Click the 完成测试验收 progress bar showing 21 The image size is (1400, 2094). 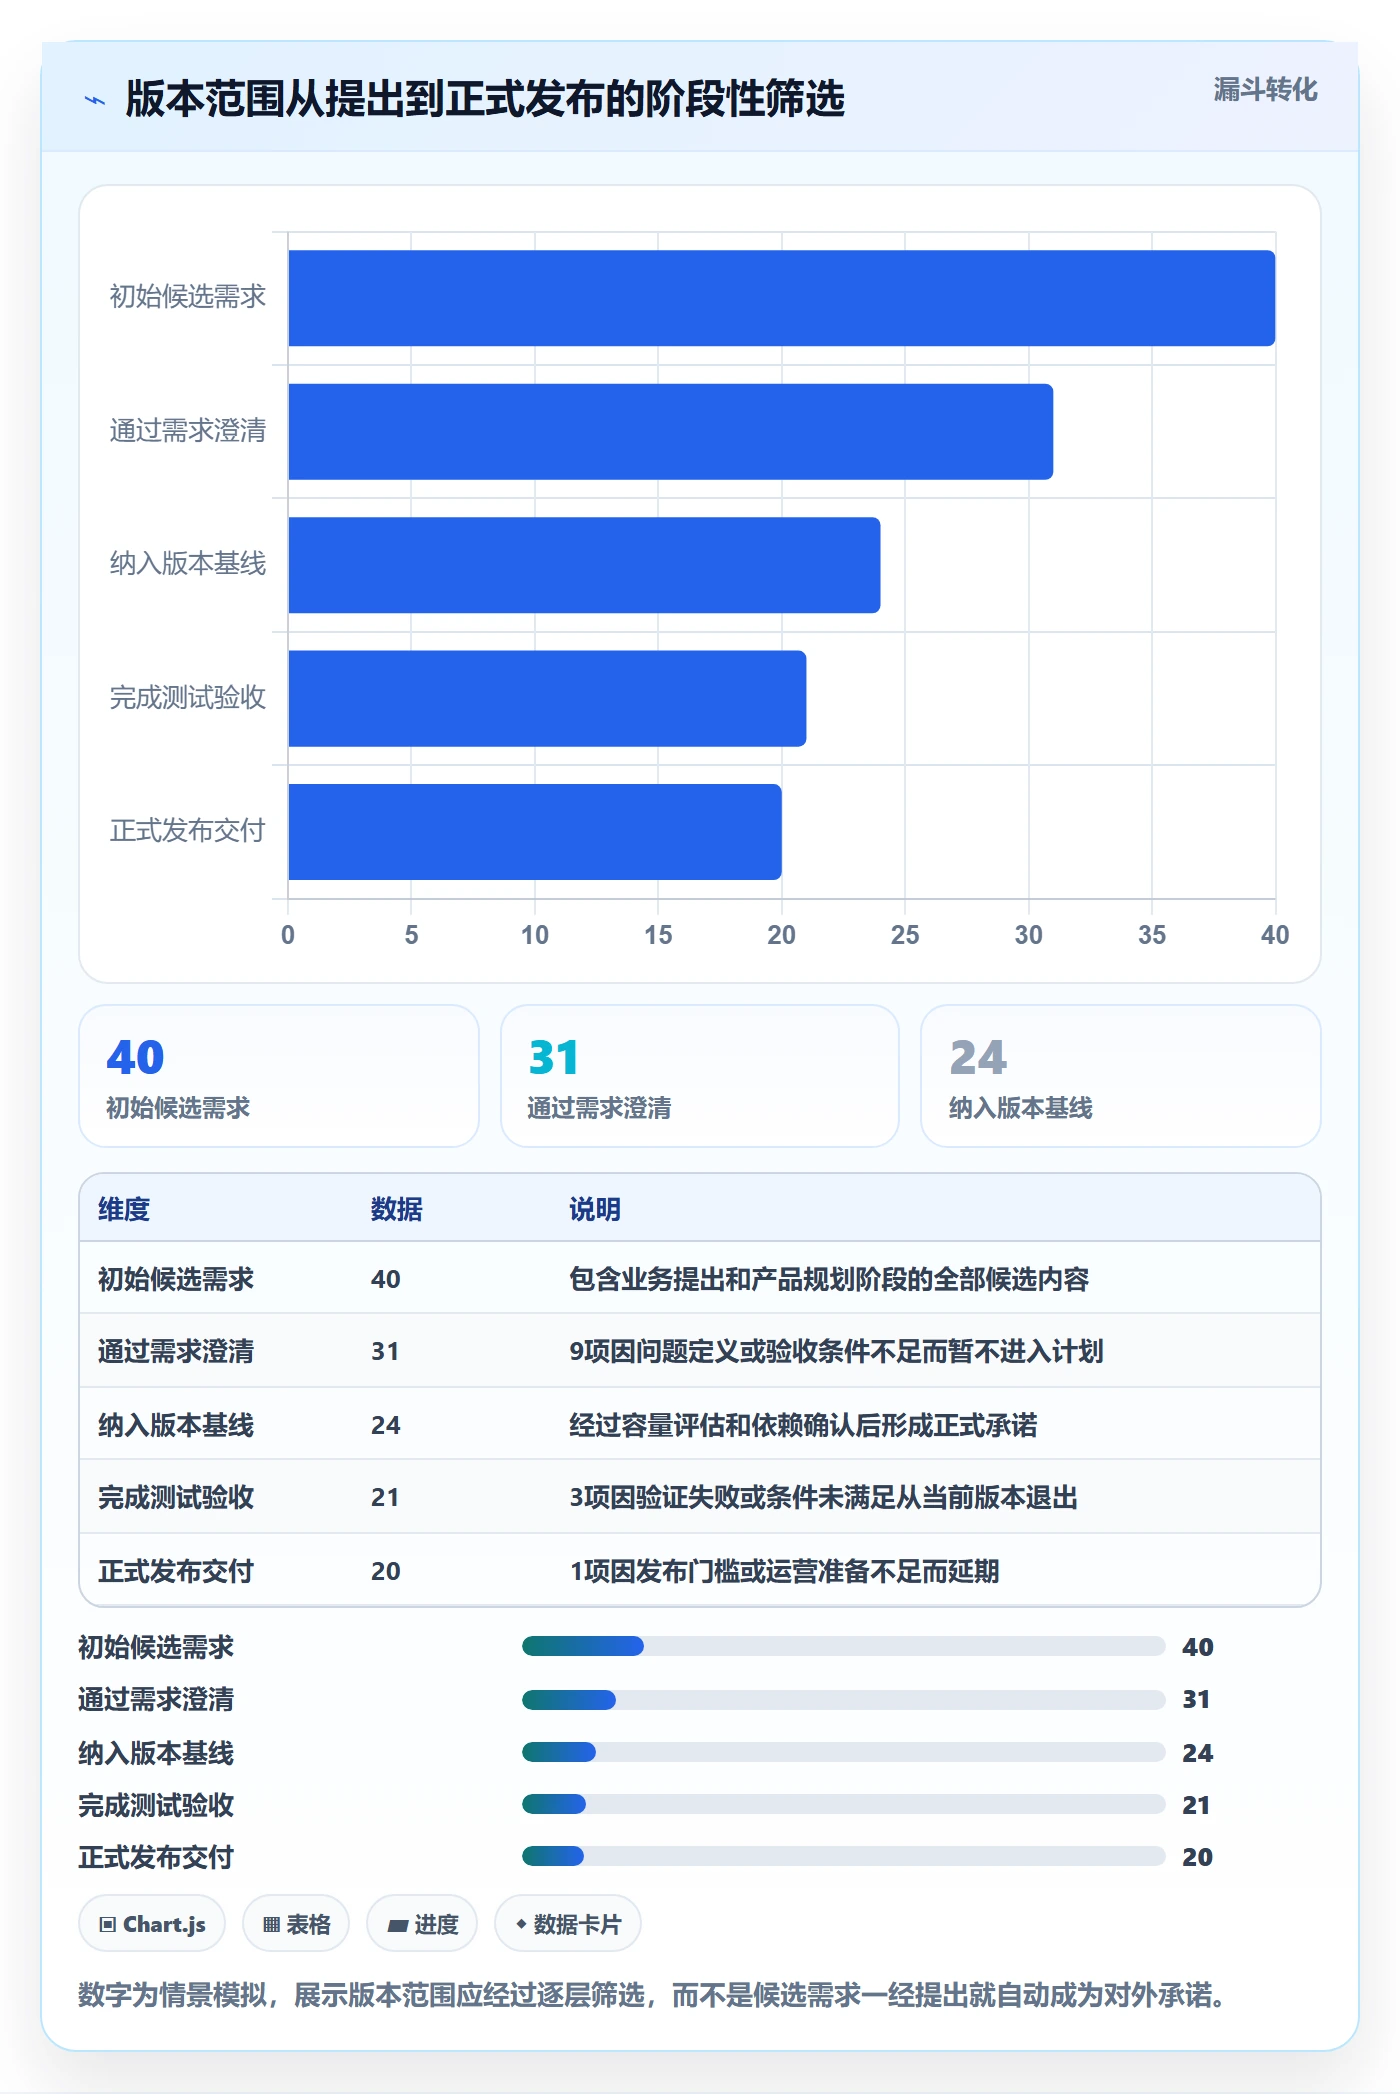(x=843, y=1804)
